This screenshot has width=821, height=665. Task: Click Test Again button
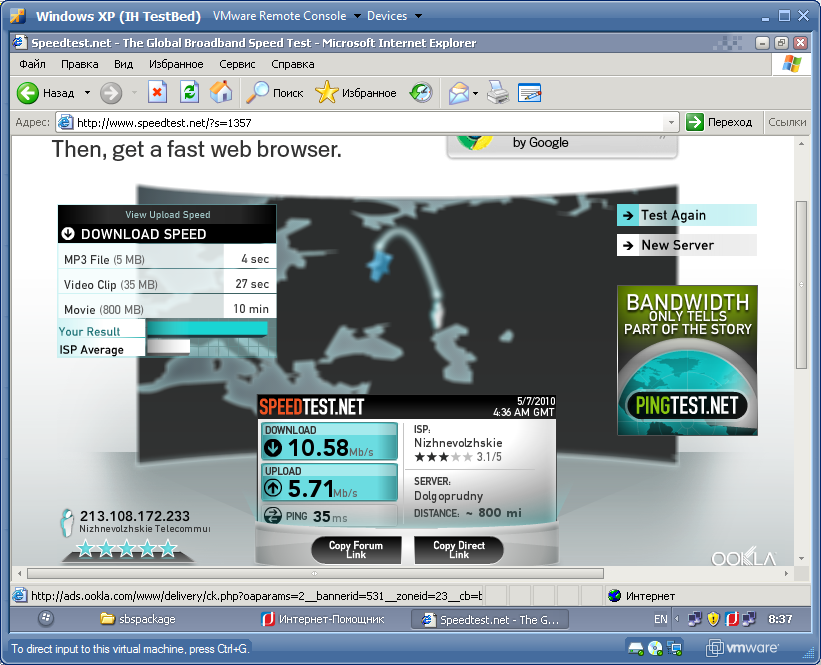tap(687, 215)
